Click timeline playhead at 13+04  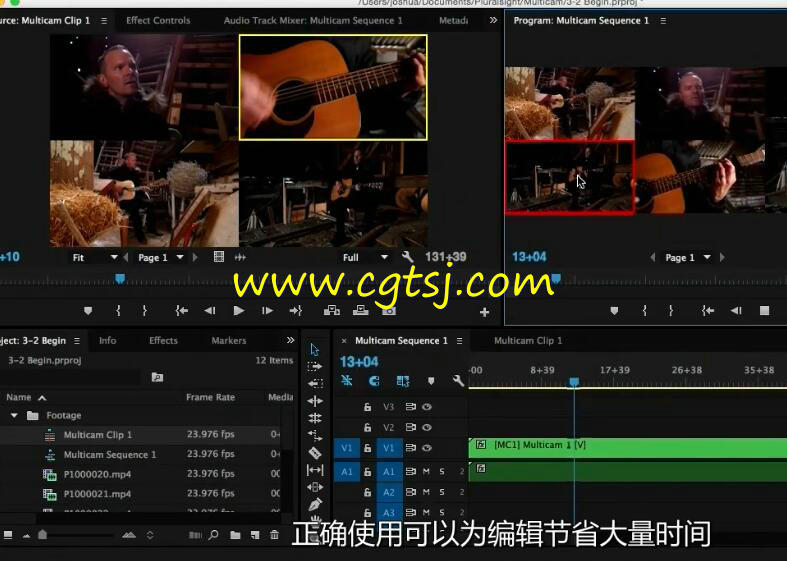pos(574,382)
